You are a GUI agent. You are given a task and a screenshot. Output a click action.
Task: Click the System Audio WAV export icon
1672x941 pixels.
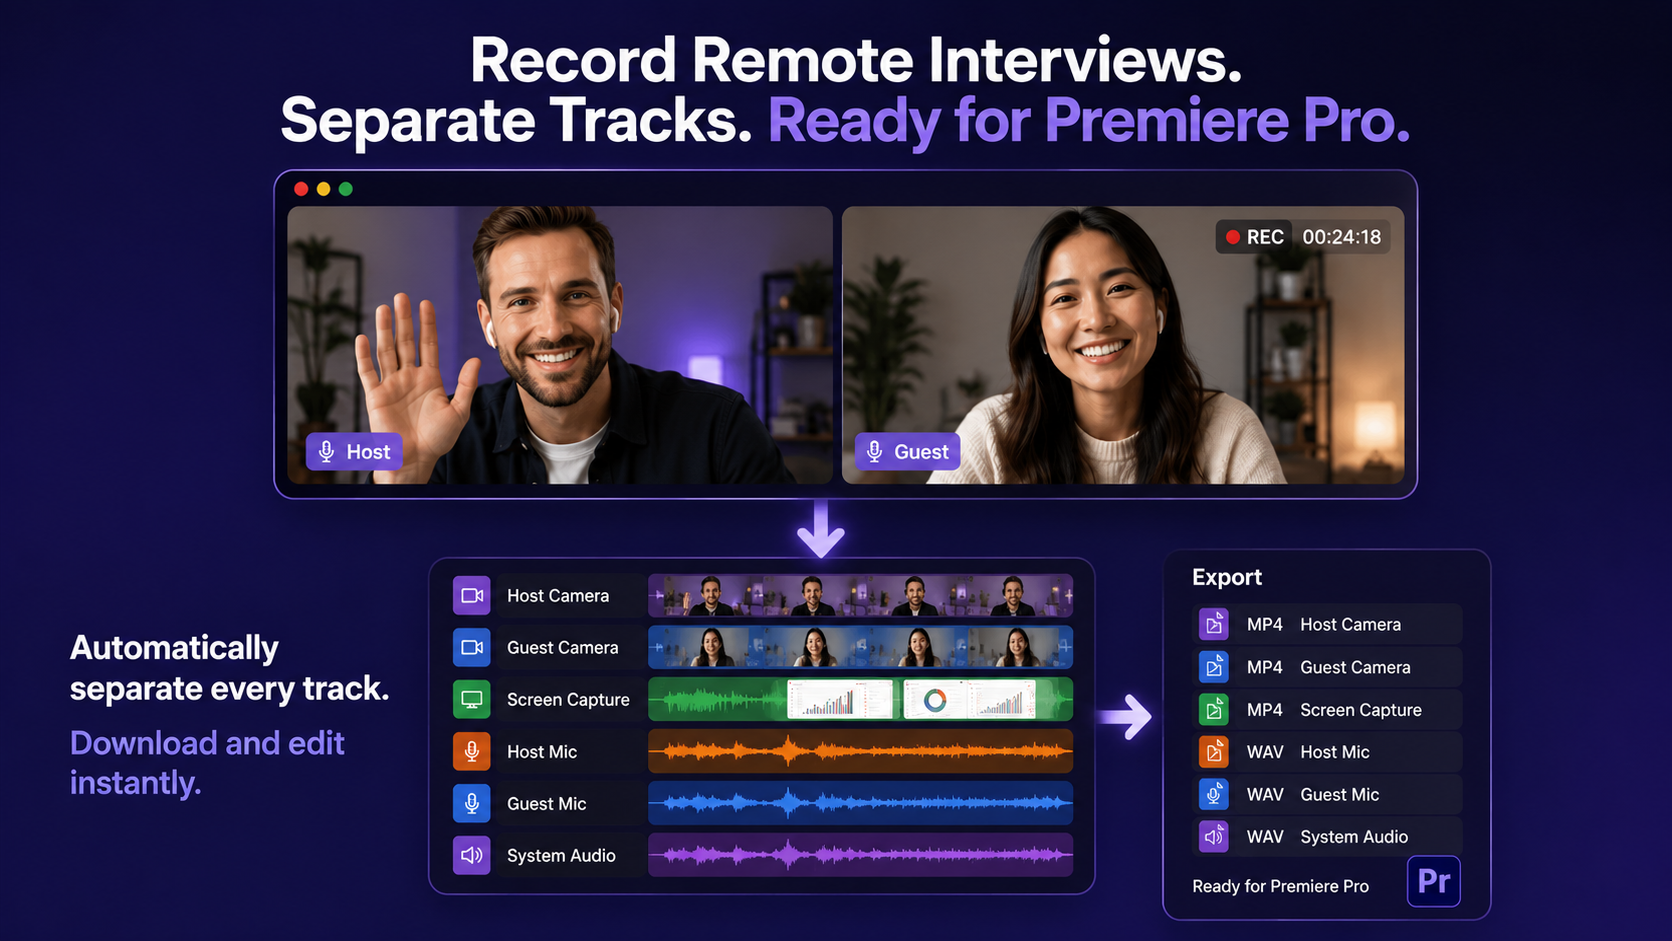click(x=1213, y=836)
